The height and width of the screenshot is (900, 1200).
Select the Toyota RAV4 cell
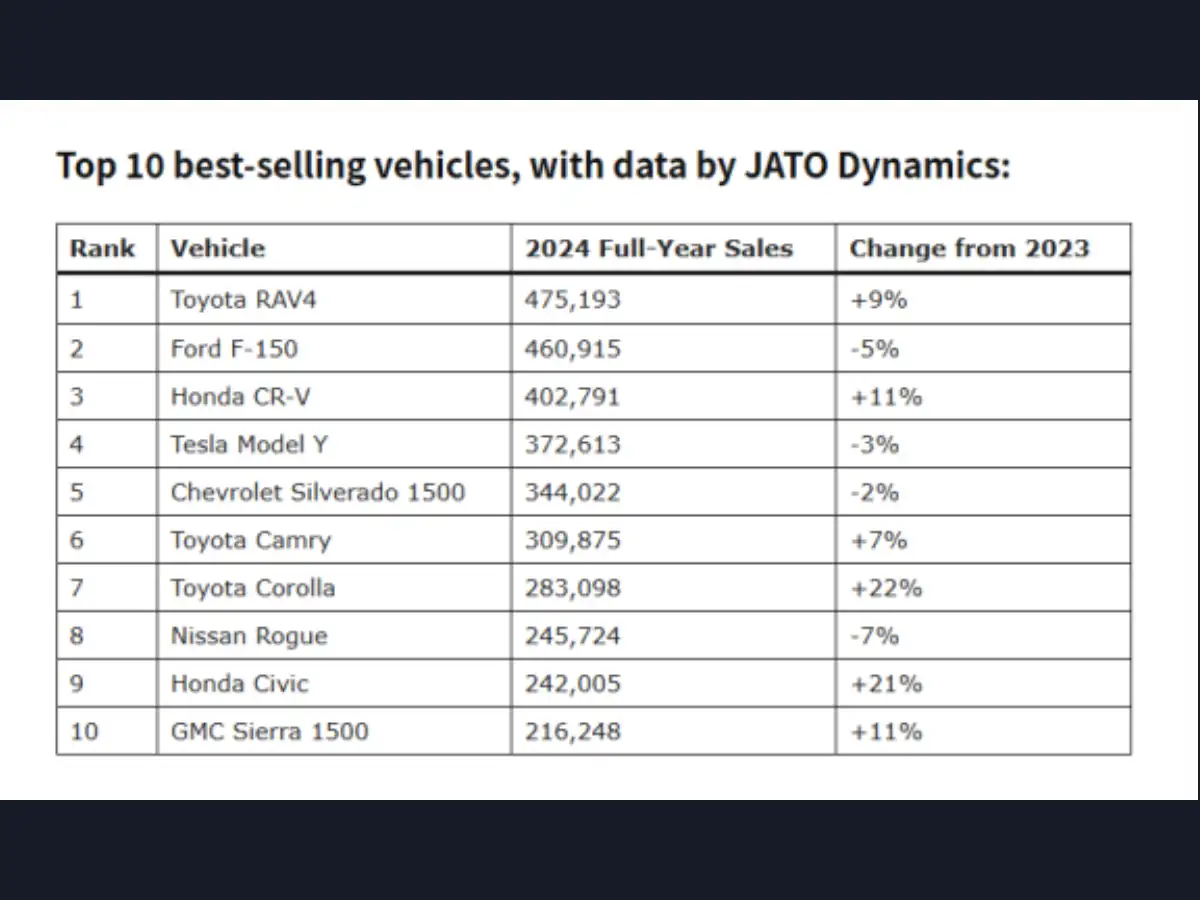pyautogui.click(x=243, y=299)
